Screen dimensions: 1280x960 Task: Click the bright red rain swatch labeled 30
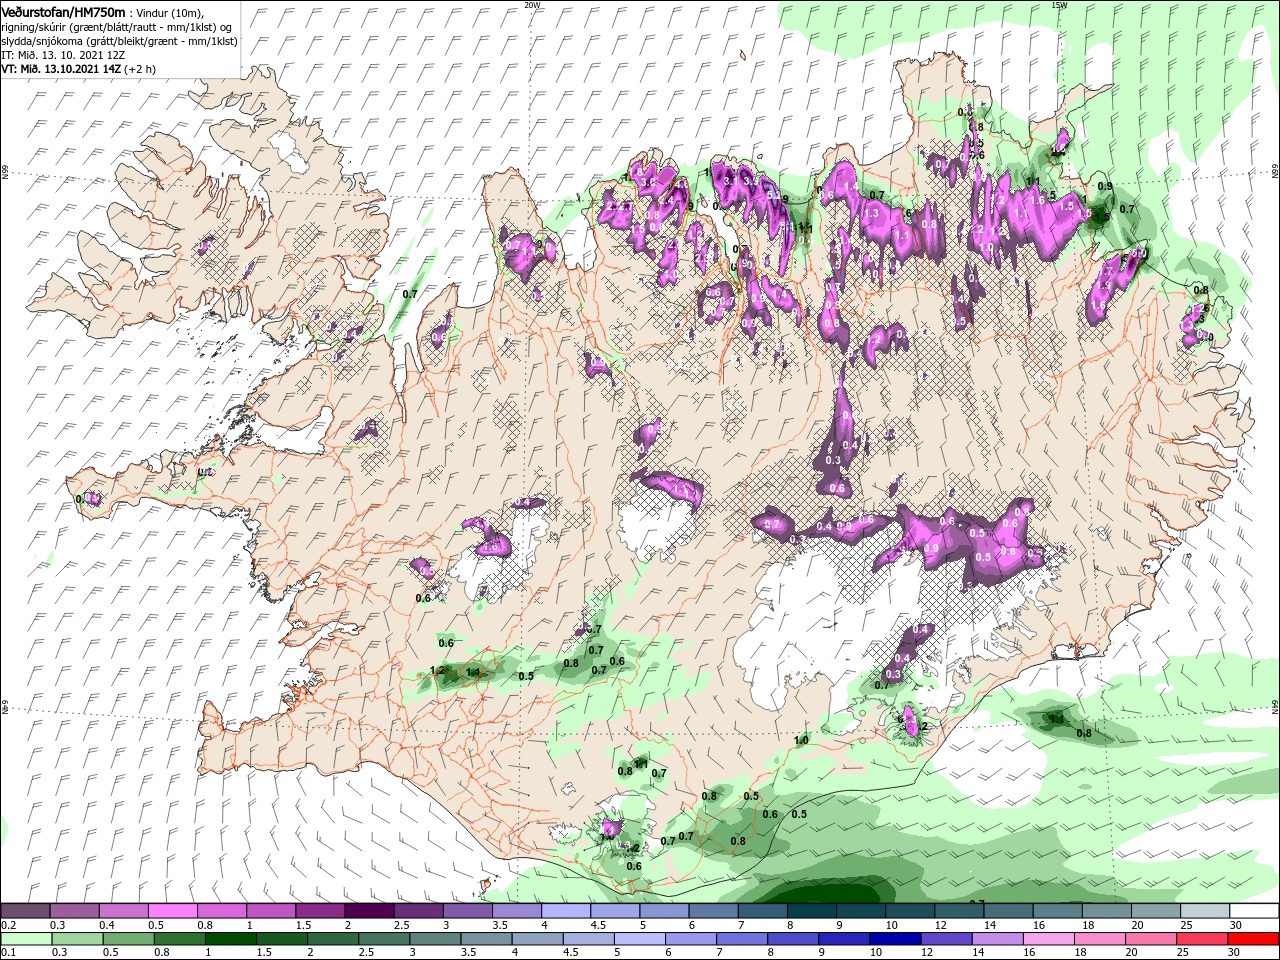click(1252, 939)
